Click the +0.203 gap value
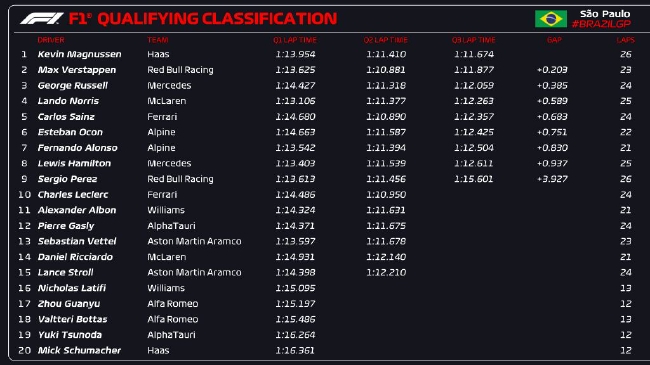 tap(552, 70)
